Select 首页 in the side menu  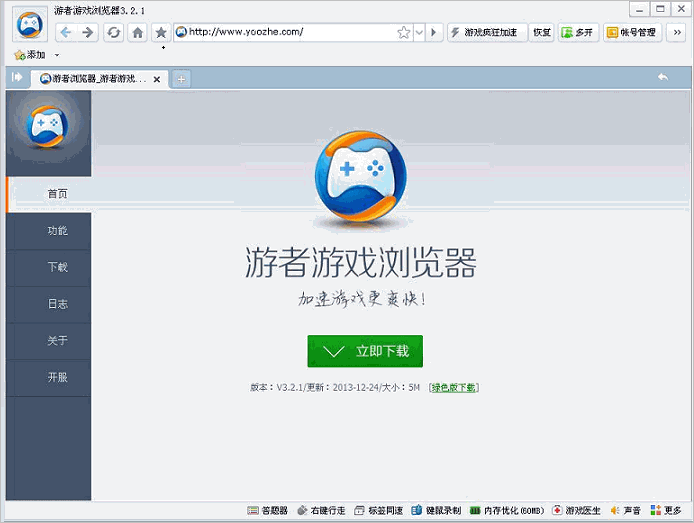pos(49,194)
